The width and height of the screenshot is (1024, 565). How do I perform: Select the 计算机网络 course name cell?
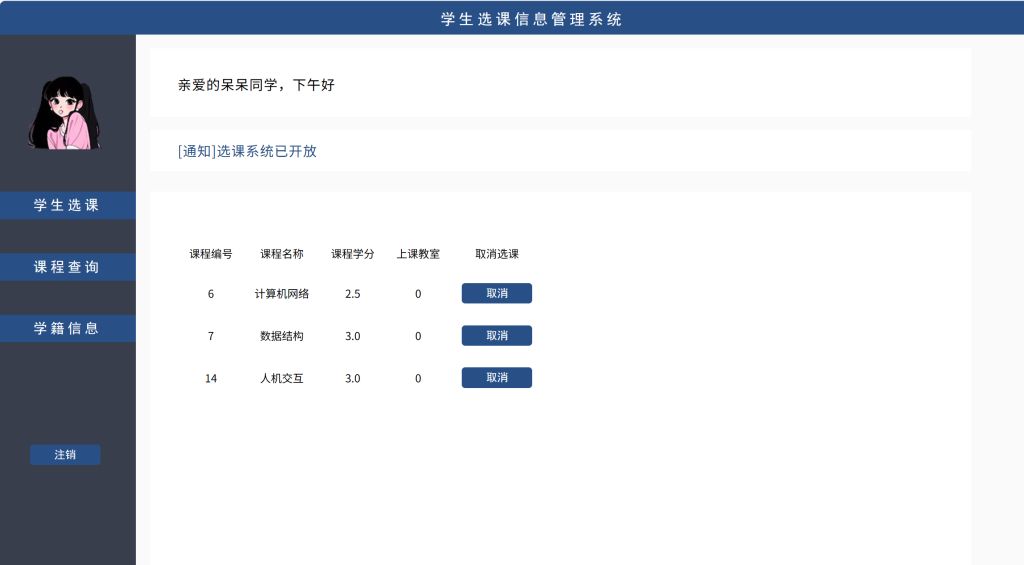pyautogui.click(x=282, y=294)
